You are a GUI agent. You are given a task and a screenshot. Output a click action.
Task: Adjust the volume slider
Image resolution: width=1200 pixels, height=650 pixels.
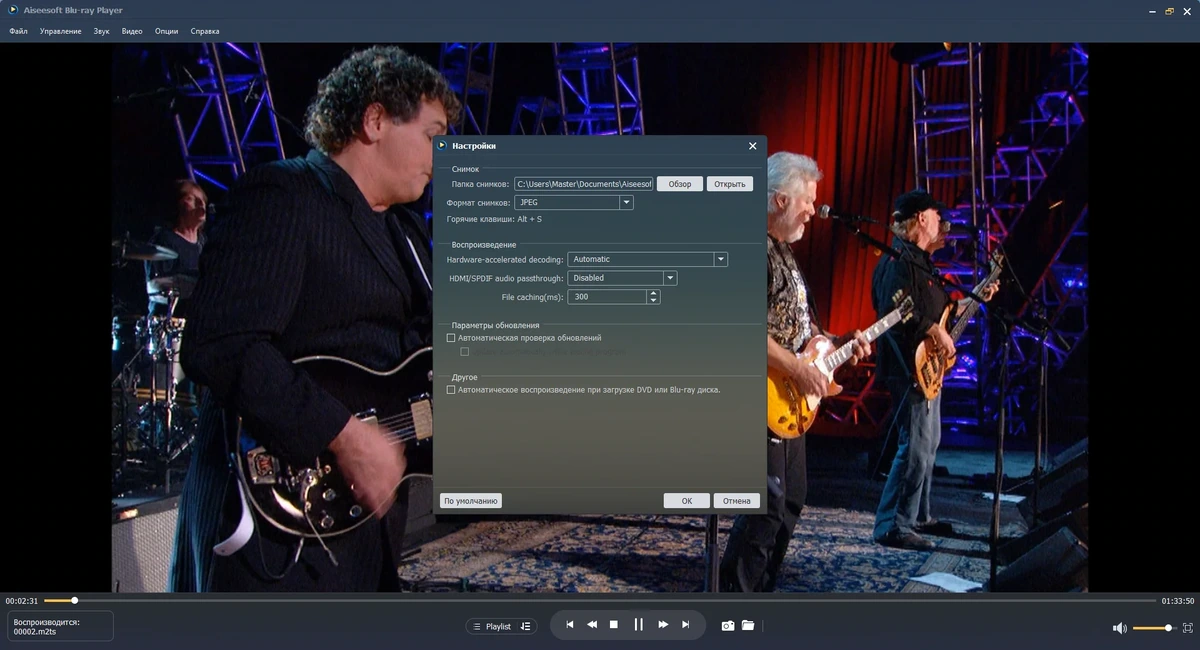coord(1153,628)
